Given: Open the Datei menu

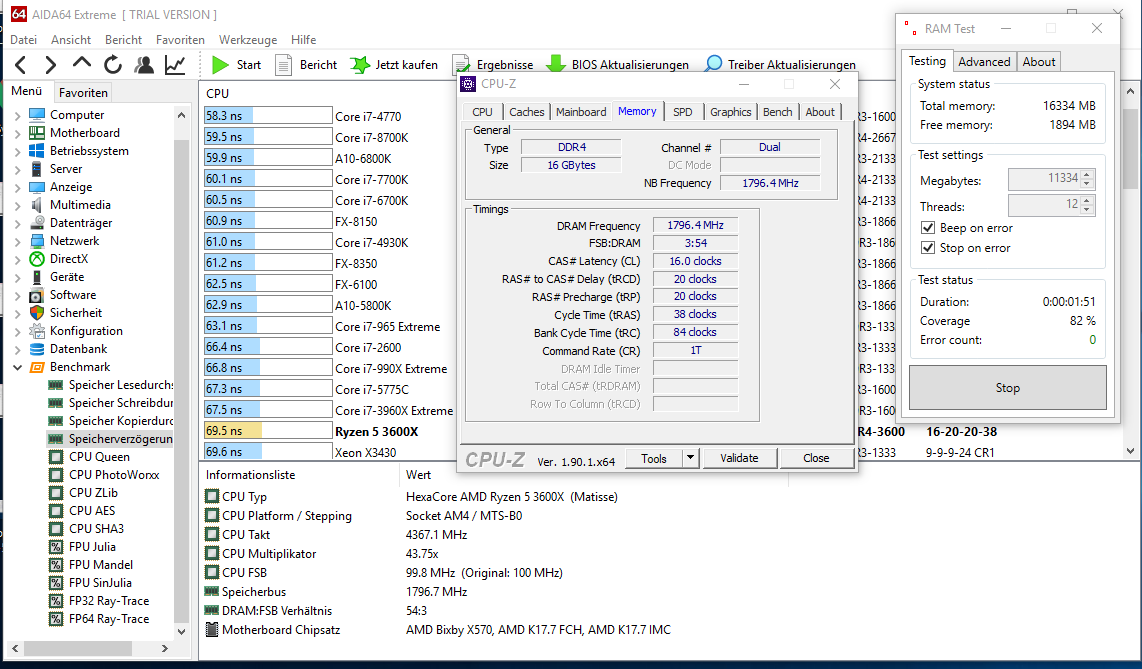Looking at the screenshot, I should [24, 39].
